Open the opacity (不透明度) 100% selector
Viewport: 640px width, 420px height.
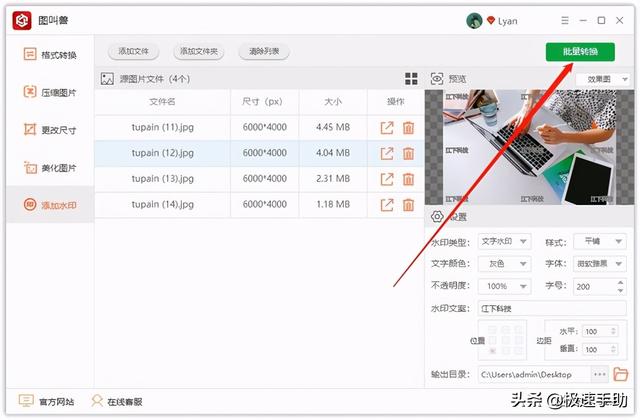pyautogui.click(x=504, y=286)
